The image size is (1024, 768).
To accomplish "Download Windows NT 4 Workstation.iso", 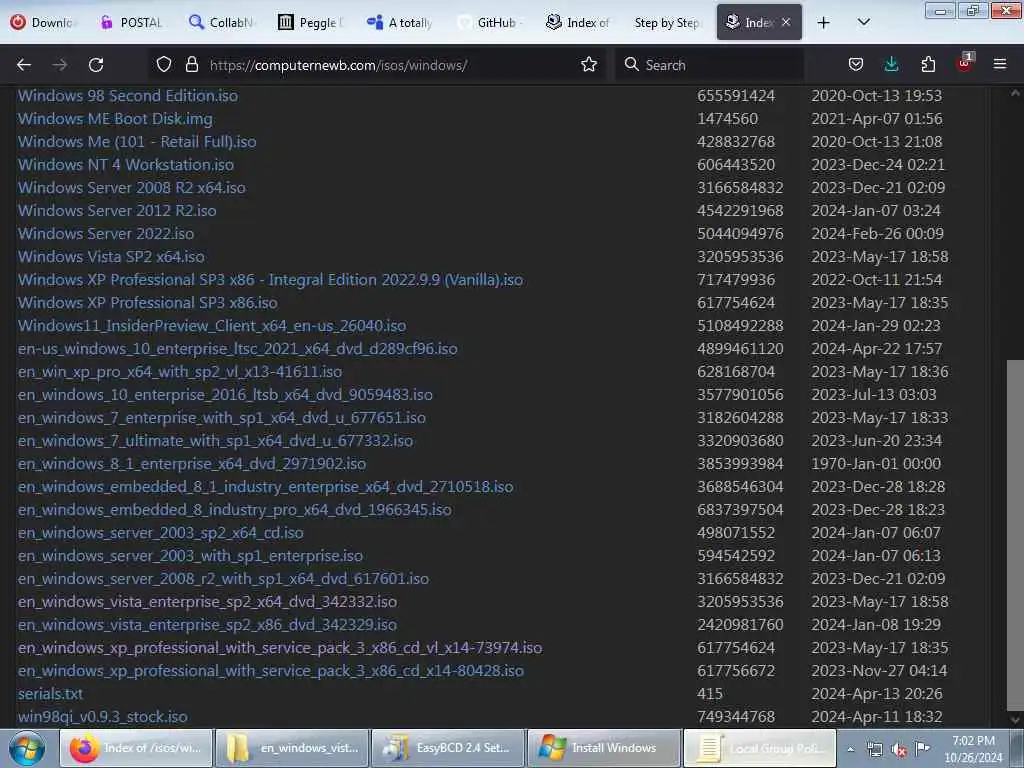I will tap(126, 165).
